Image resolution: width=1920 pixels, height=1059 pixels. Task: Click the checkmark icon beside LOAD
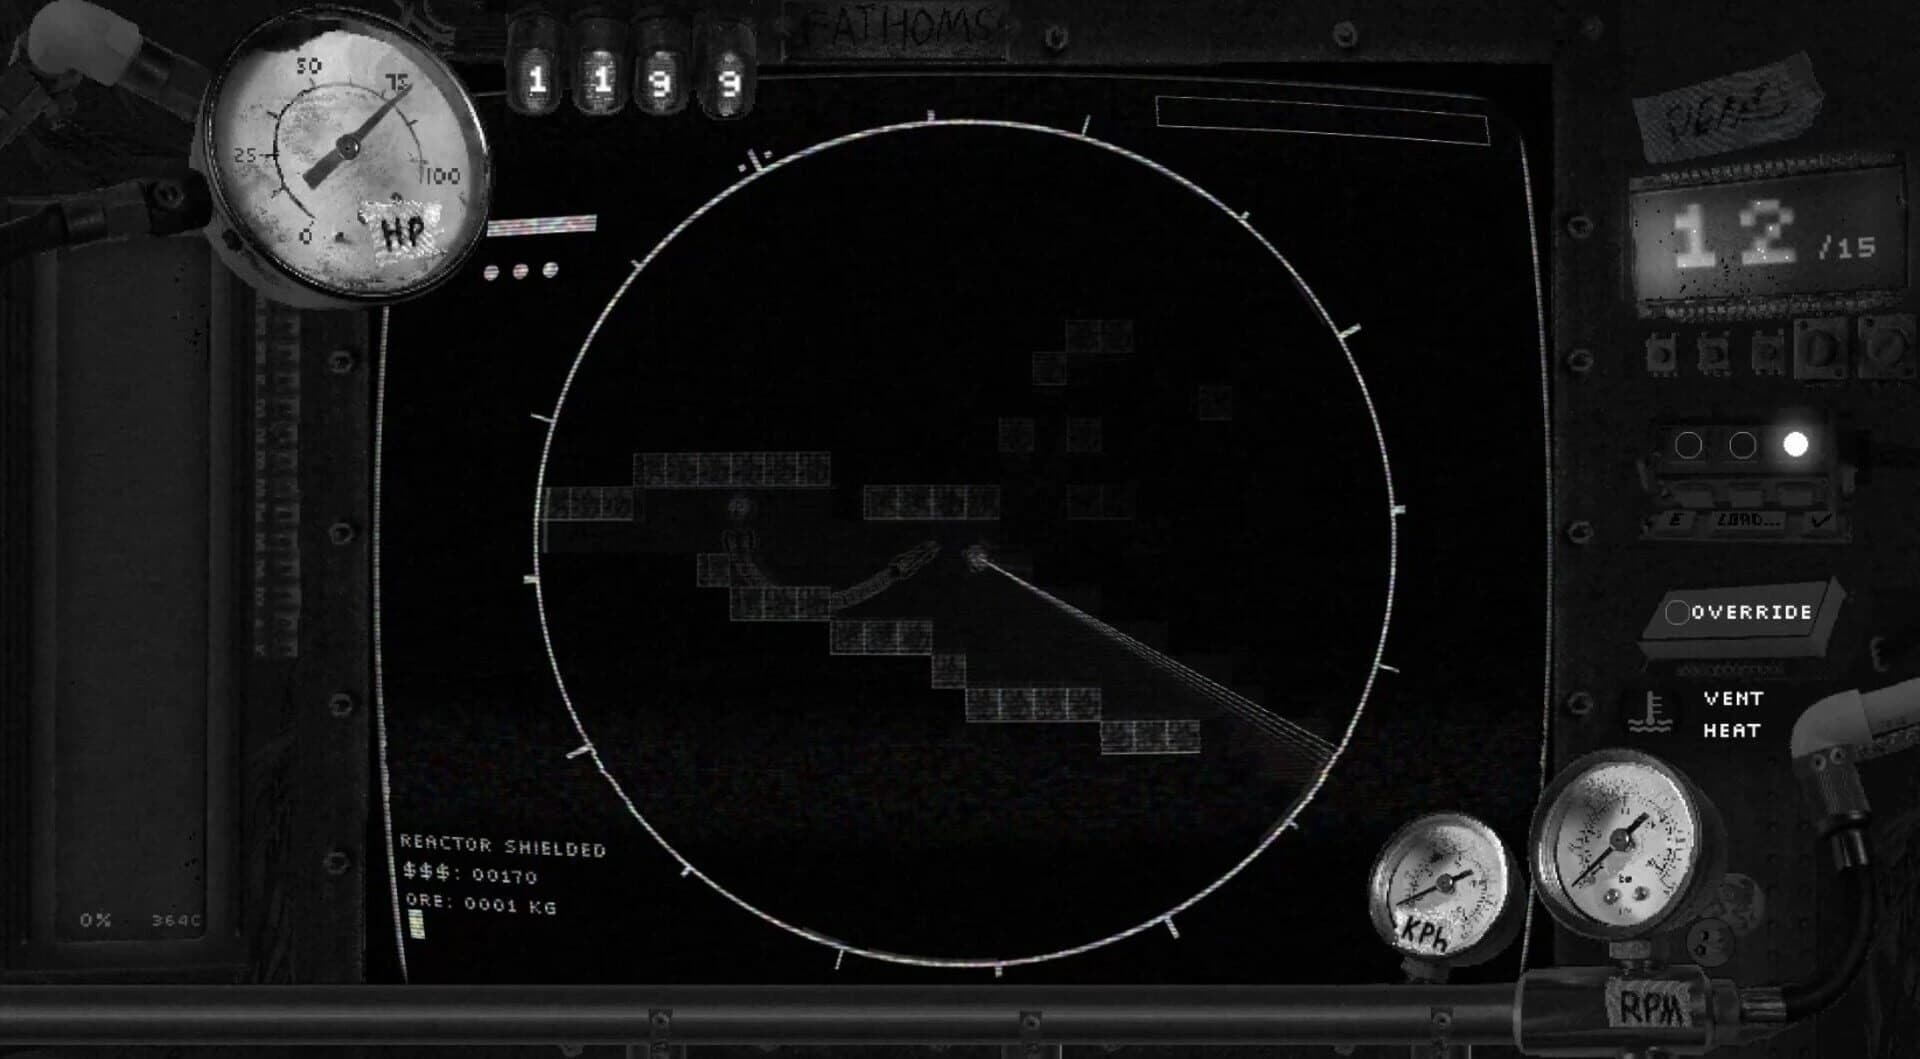click(x=1821, y=518)
